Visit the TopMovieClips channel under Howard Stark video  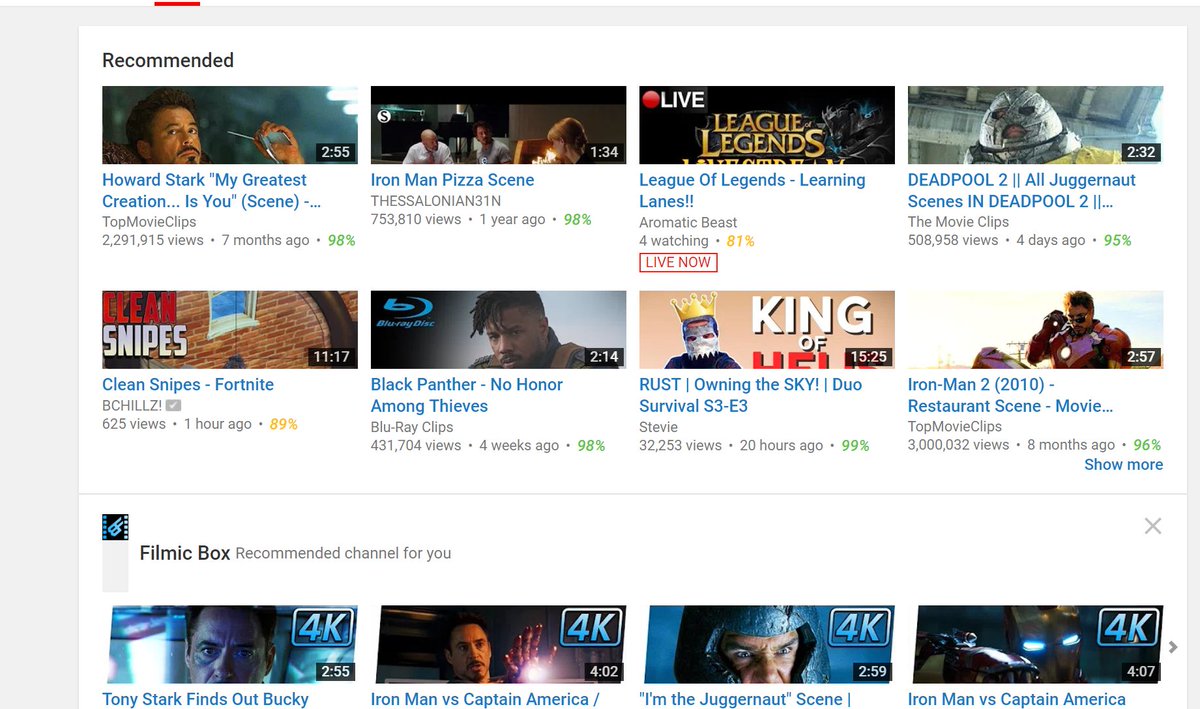(149, 222)
